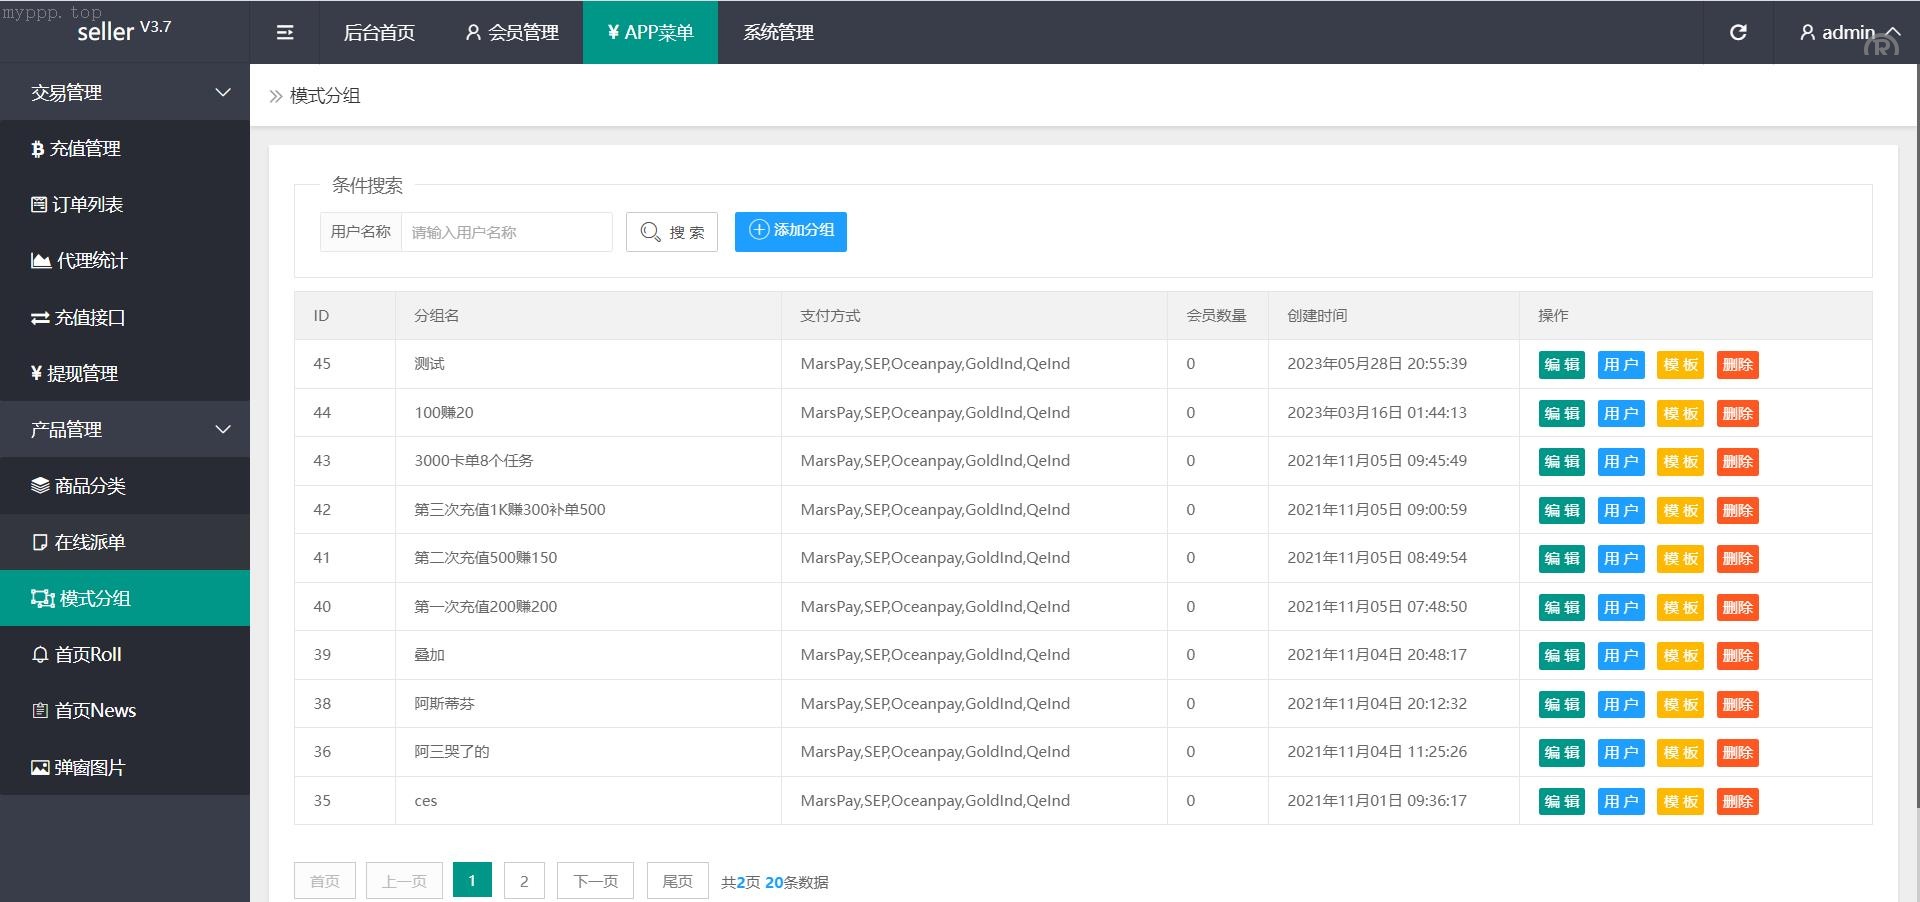Click the 添加分组 button
The image size is (1920, 902).
coord(790,231)
